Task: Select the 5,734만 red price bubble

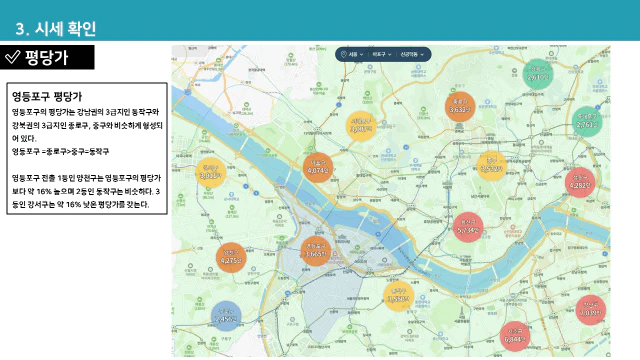Action: click(468, 227)
